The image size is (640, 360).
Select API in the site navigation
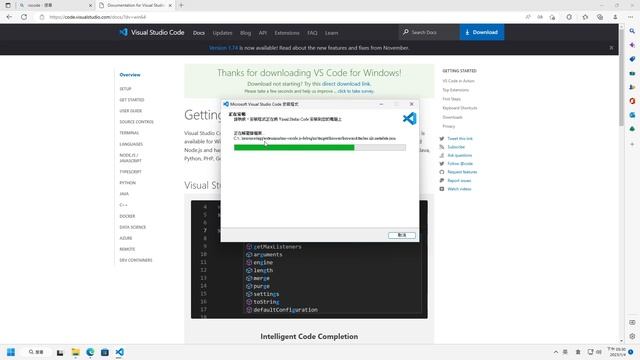pos(262,33)
